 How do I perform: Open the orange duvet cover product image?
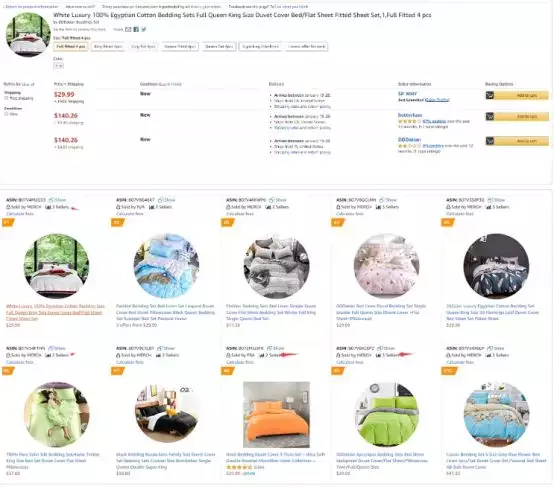click(276, 415)
